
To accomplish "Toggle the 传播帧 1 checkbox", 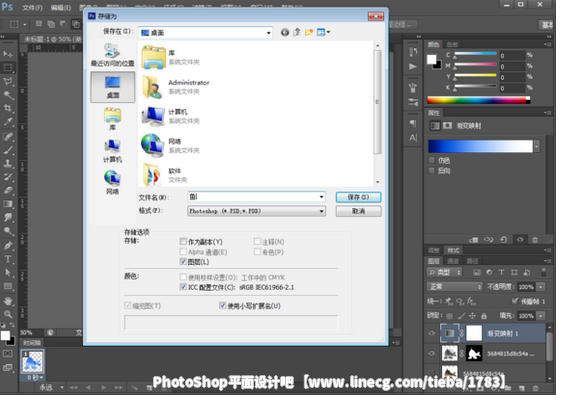I will coord(515,301).
